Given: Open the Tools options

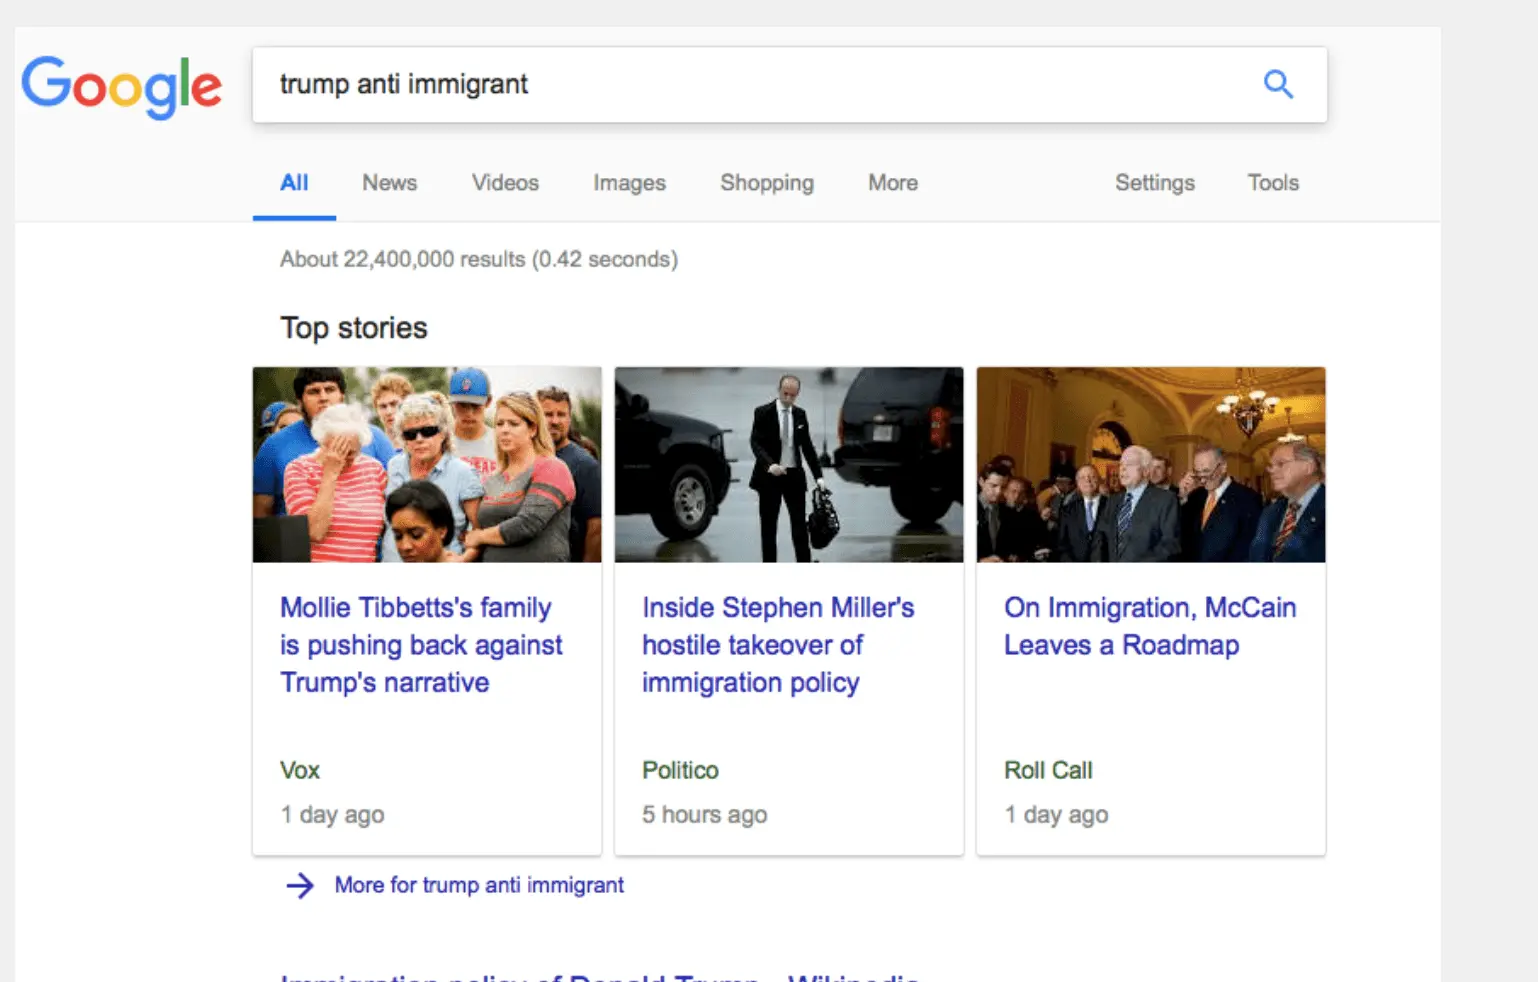Looking at the screenshot, I should [x=1271, y=183].
